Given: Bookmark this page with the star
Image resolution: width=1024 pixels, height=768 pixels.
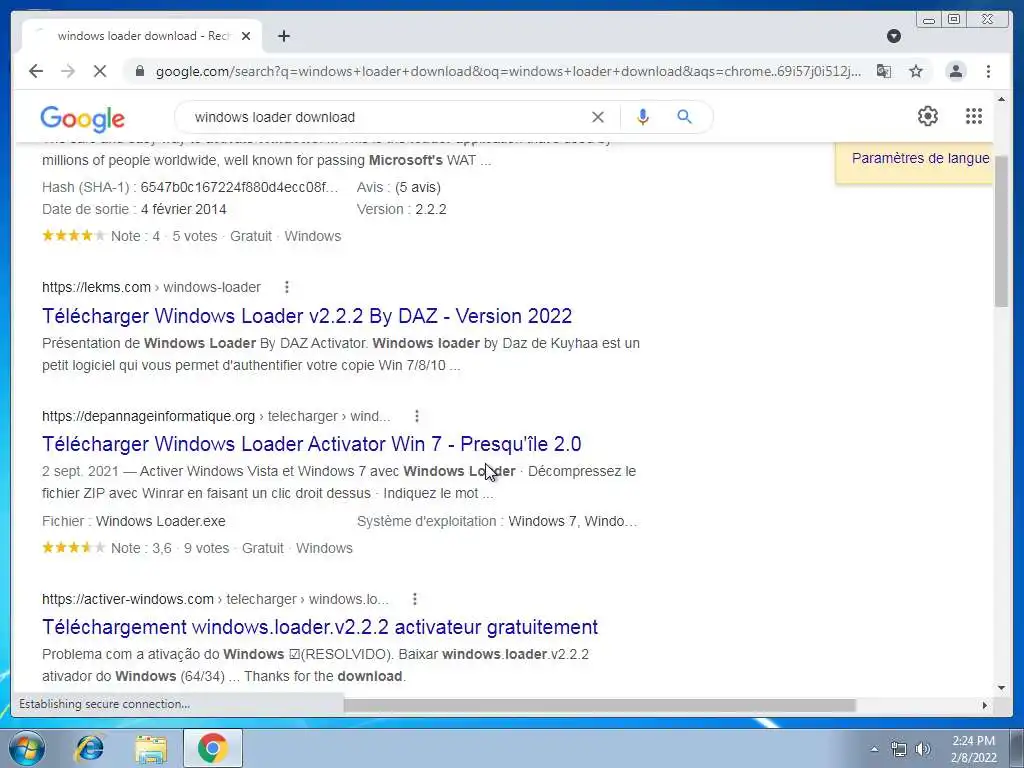Looking at the screenshot, I should click(916, 71).
